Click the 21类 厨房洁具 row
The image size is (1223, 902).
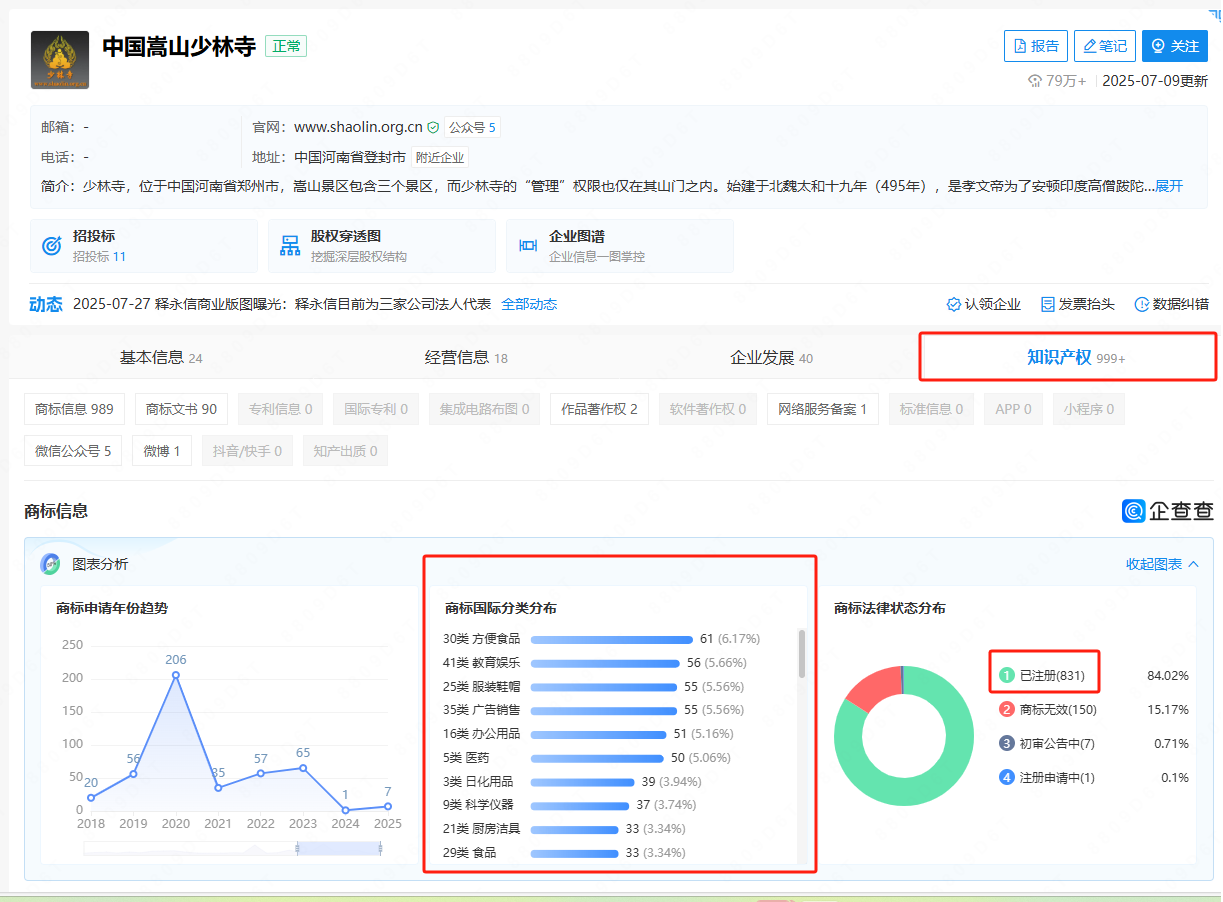pyautogui.click(x=564, y=829)
